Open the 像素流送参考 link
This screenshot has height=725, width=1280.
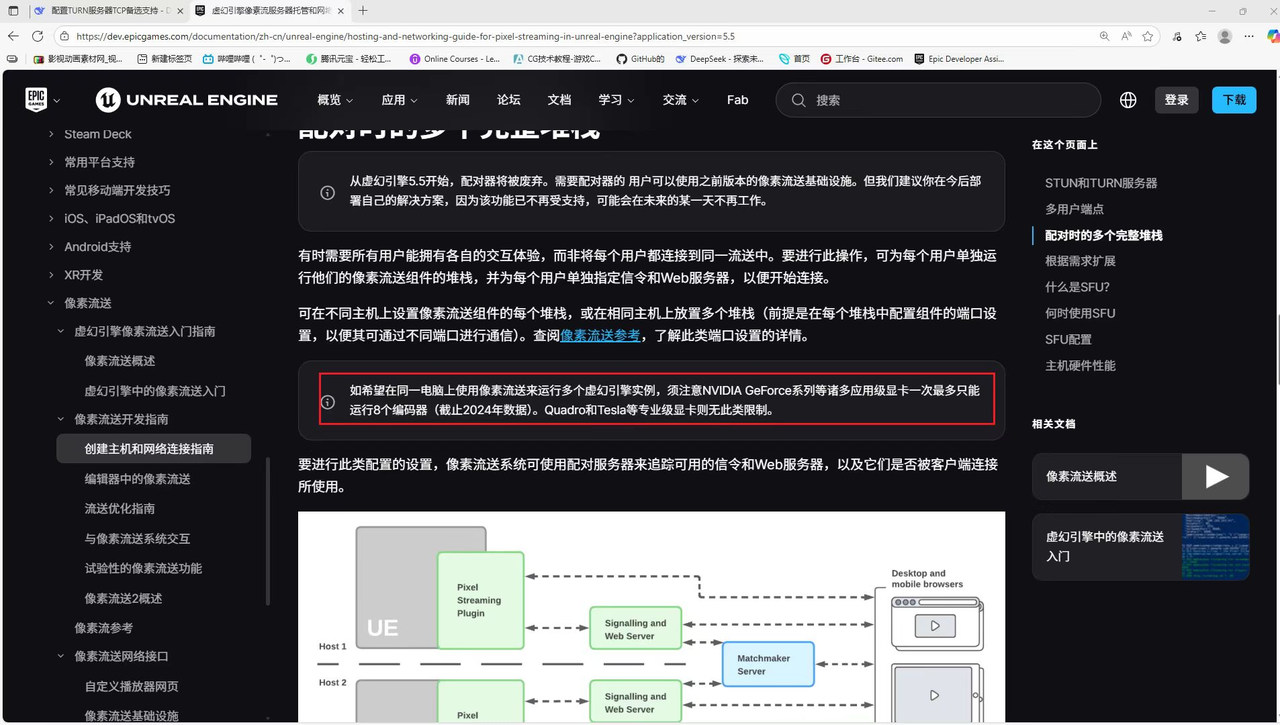tap(600, 335)
